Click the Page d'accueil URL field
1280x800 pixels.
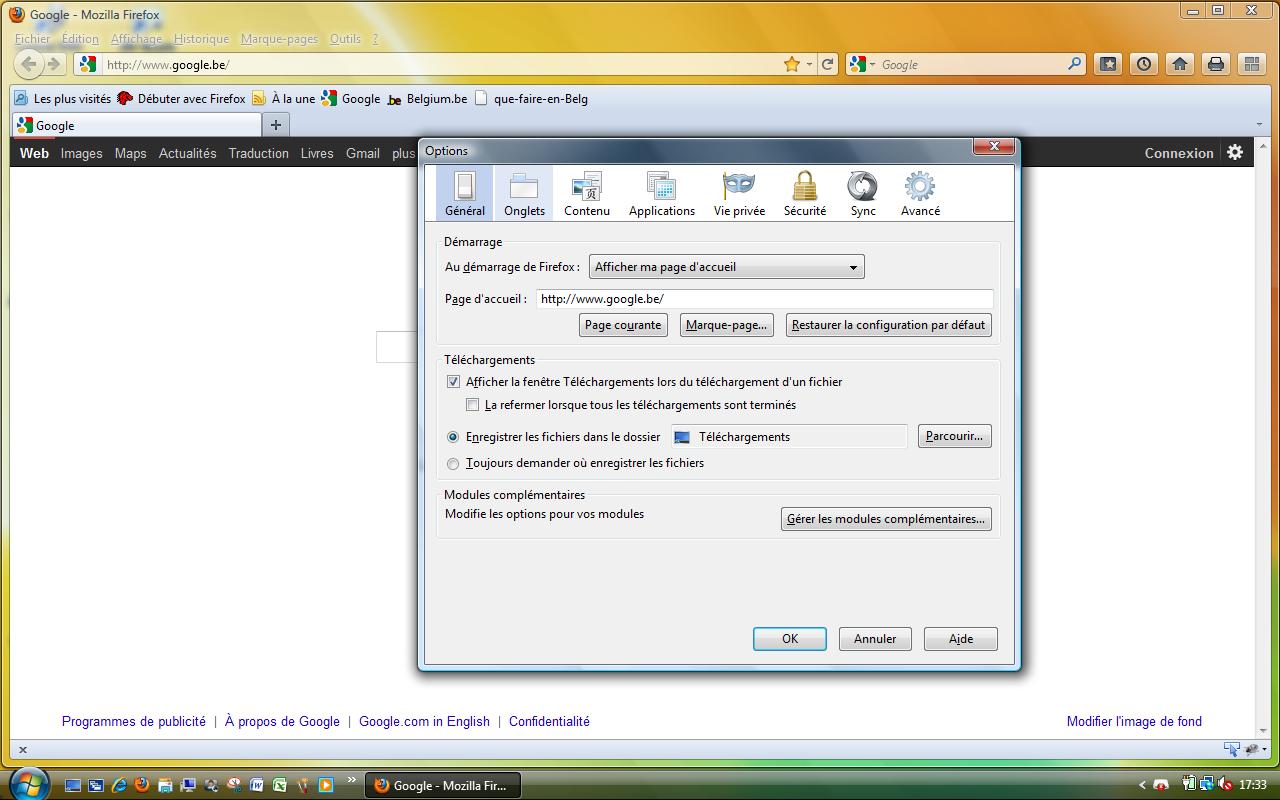coord(765,299)
